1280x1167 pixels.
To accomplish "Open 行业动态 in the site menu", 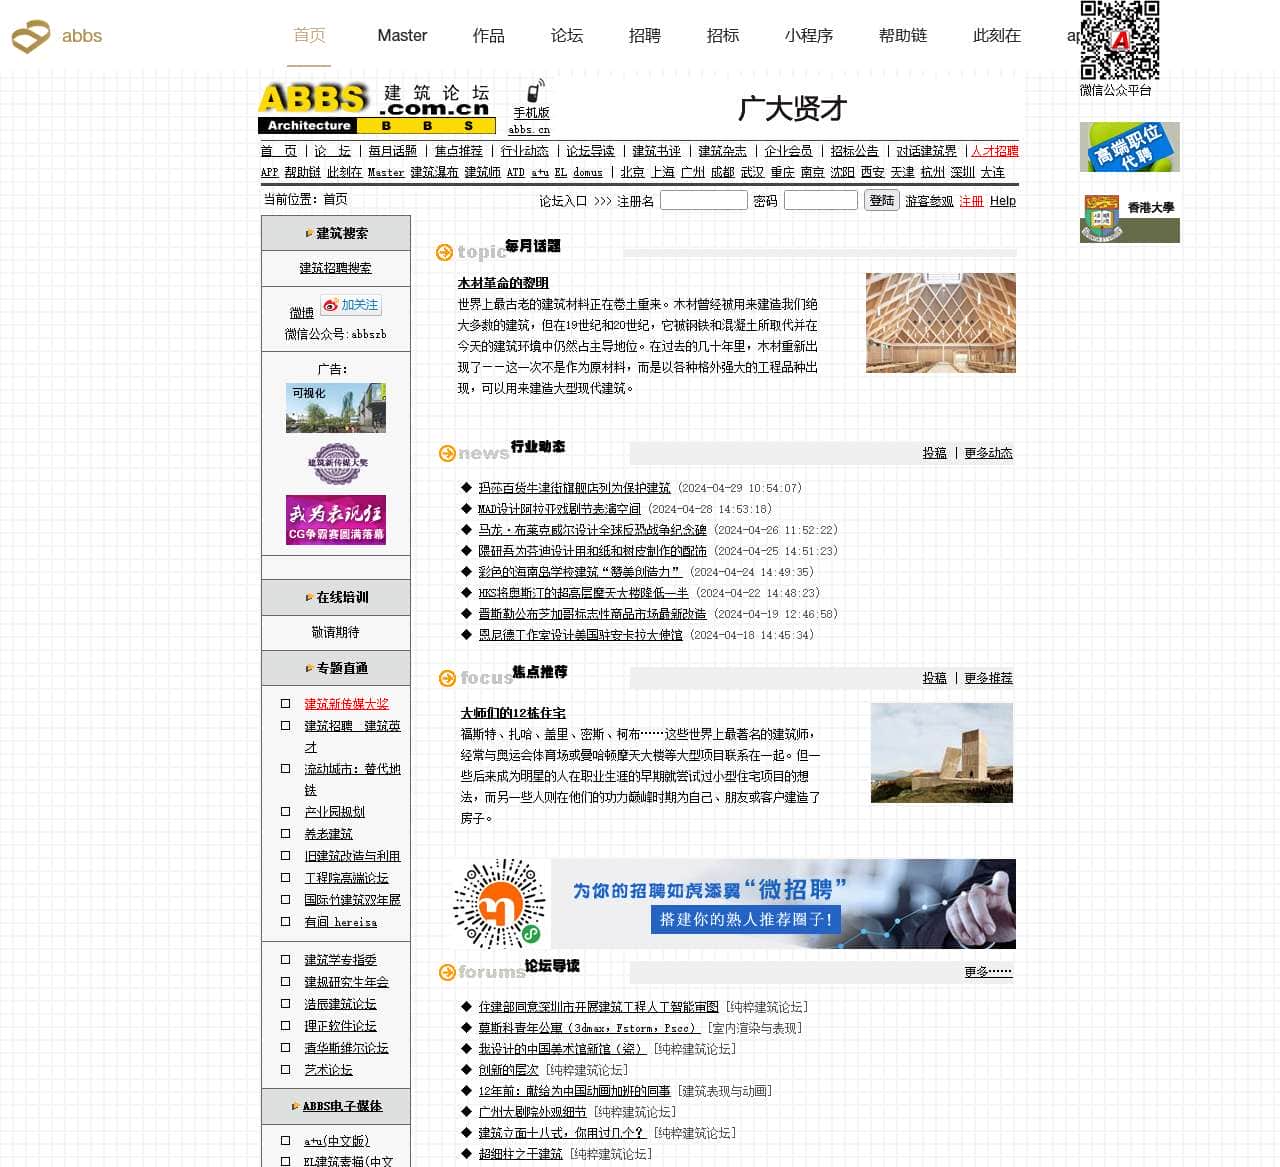I will 525,151.
